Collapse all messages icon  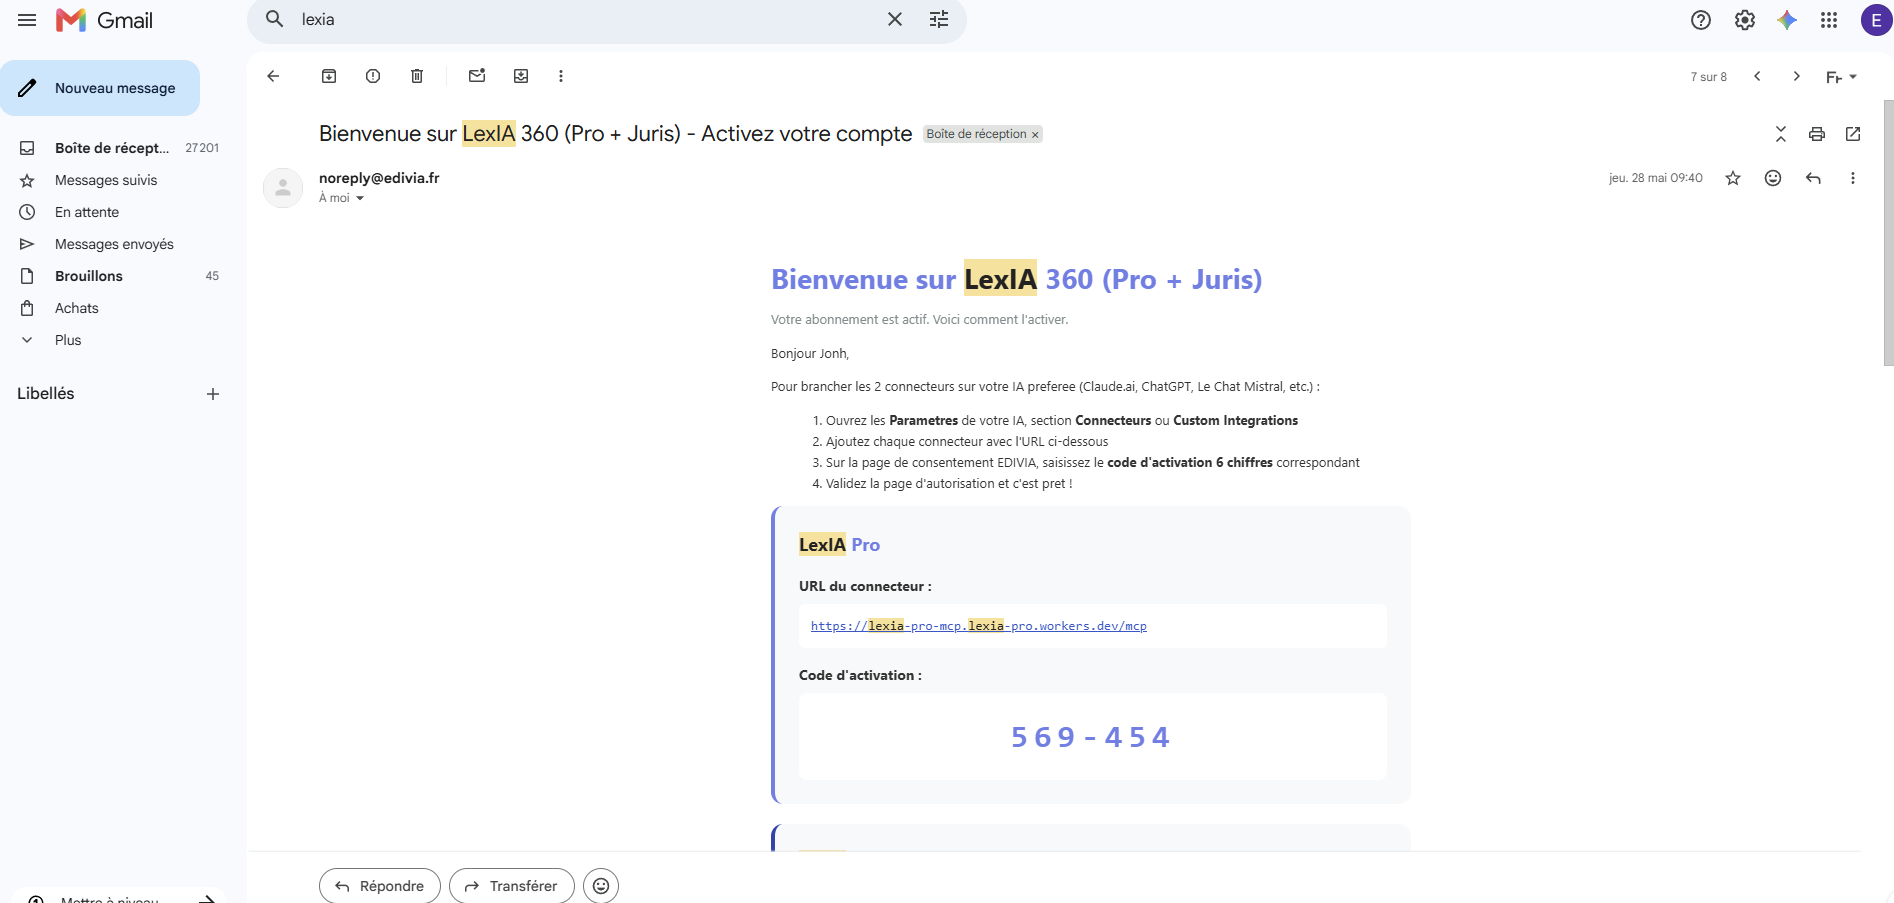click(x=1781, y=134)
